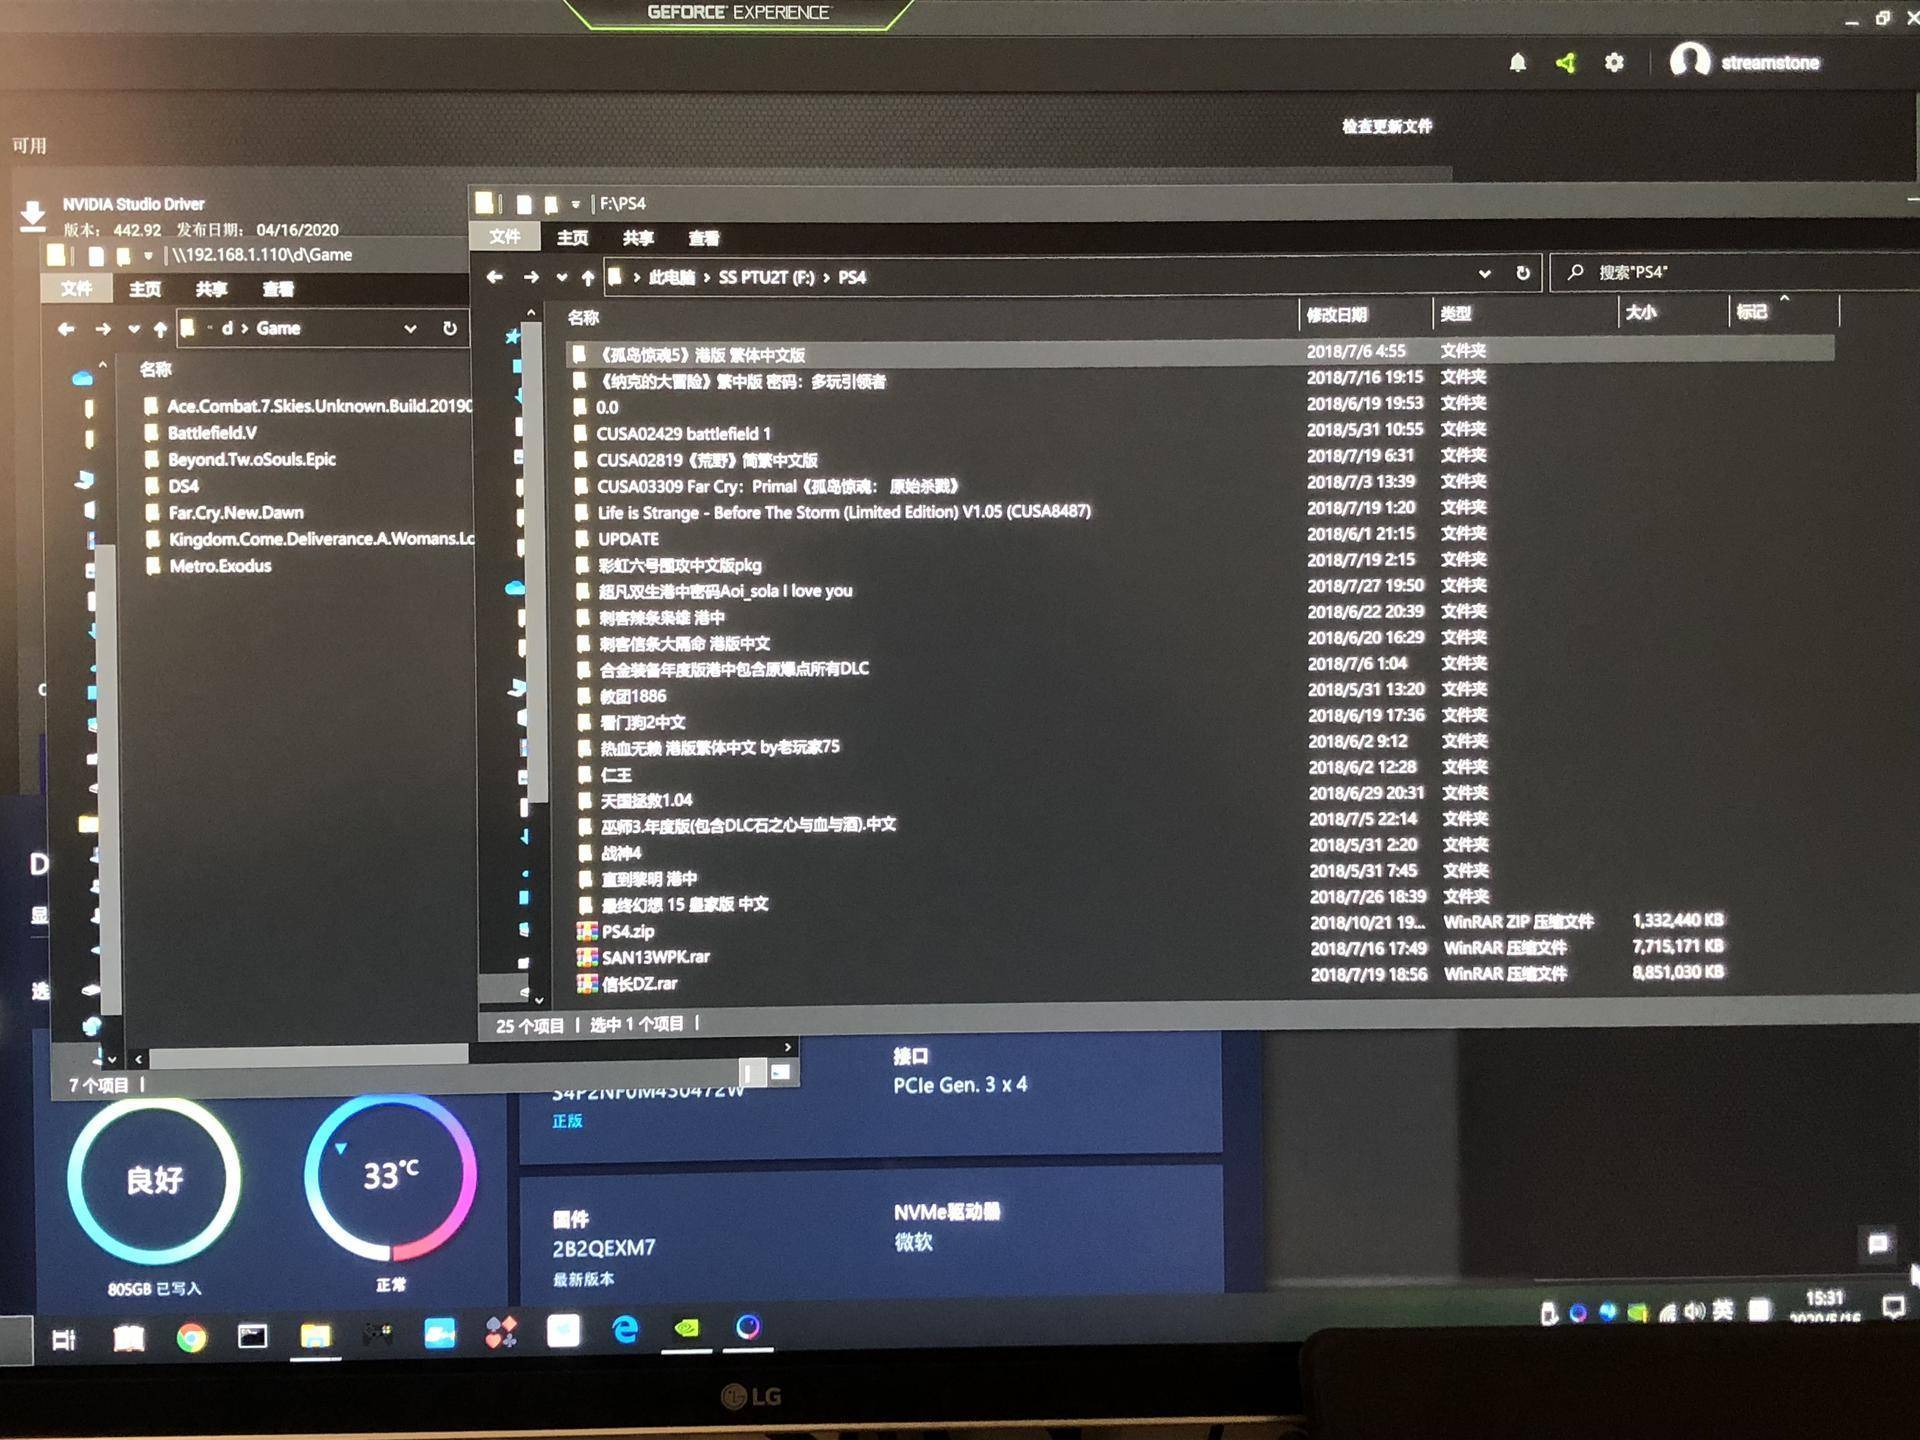Click the Edge browser taskbar icon
The image size is (1920, 1440).
tap(625, 1330)
